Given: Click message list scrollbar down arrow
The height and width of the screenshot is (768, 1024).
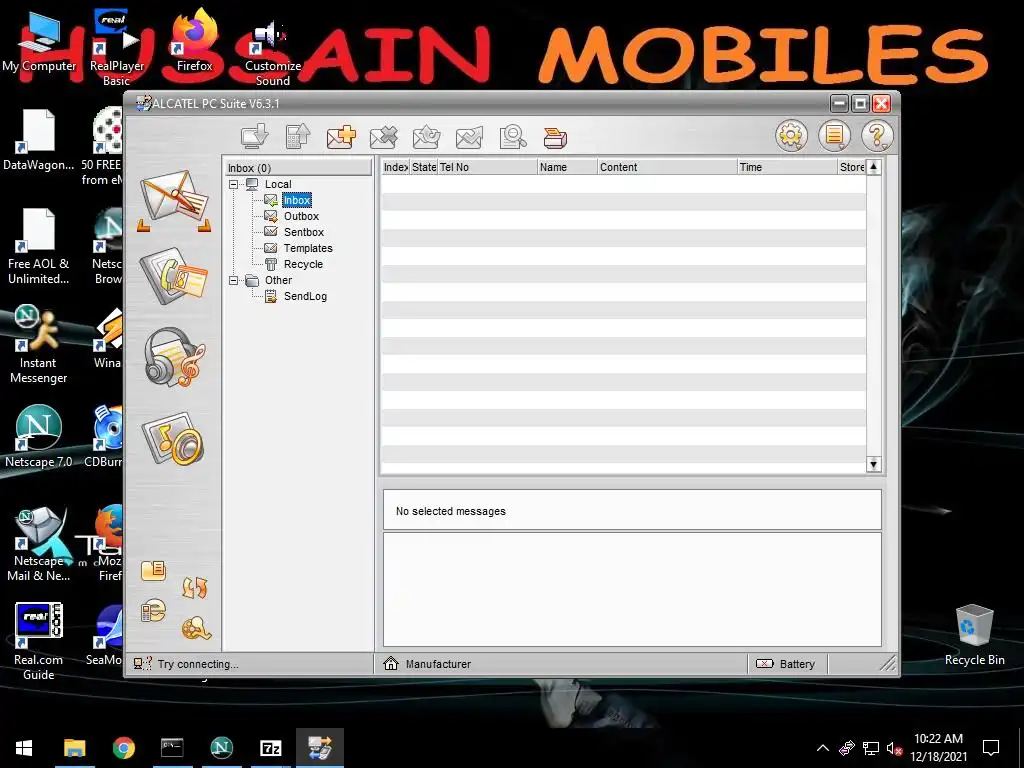Looking at the screenshot, I should click(x=873, y=464).
